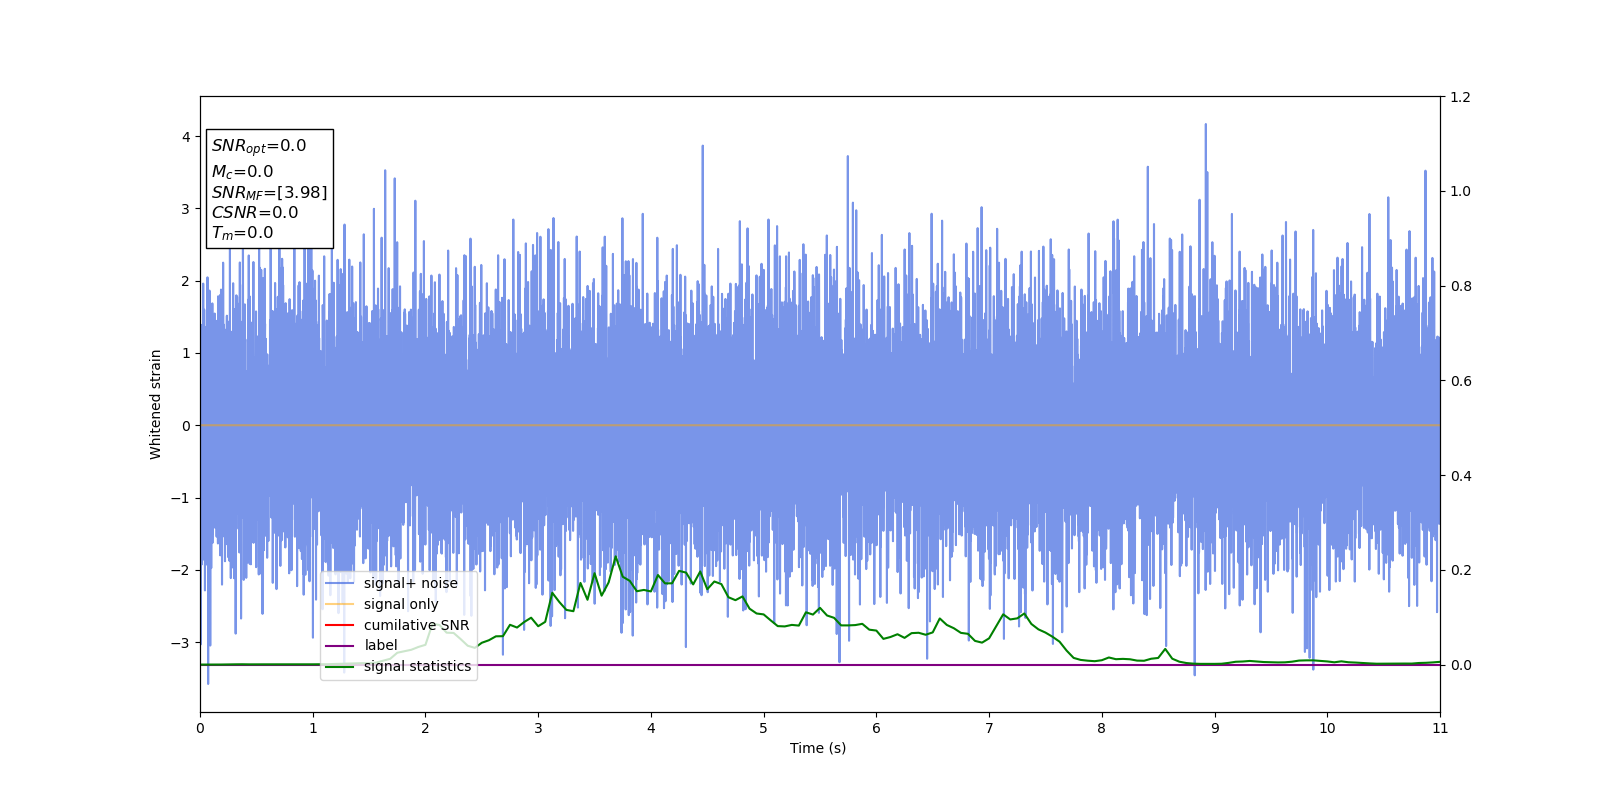Click the right axis tick label 0.6
The height and width of the screenshot is (800, 1600).
click(1461, 381)
